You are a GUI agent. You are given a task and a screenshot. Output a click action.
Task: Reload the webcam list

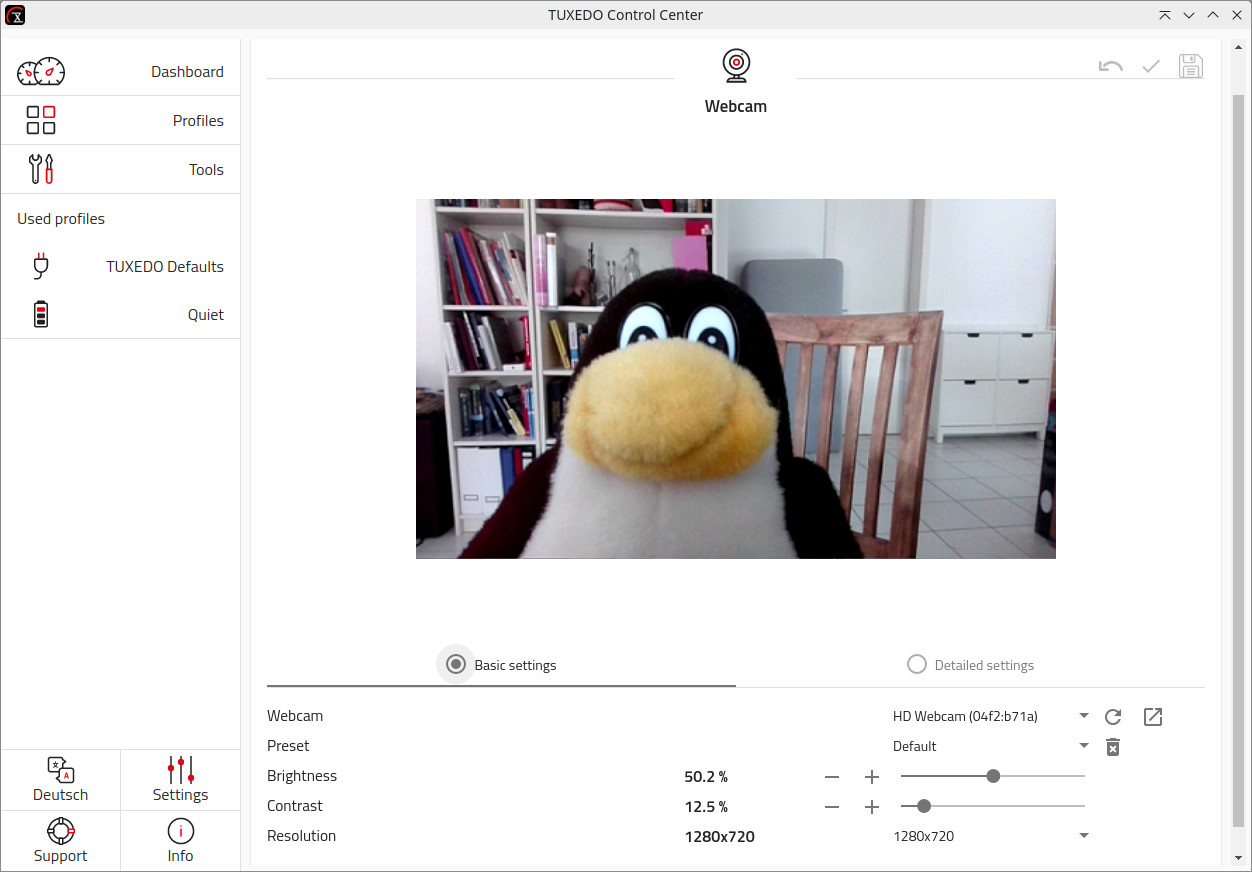coord(1113,717)
